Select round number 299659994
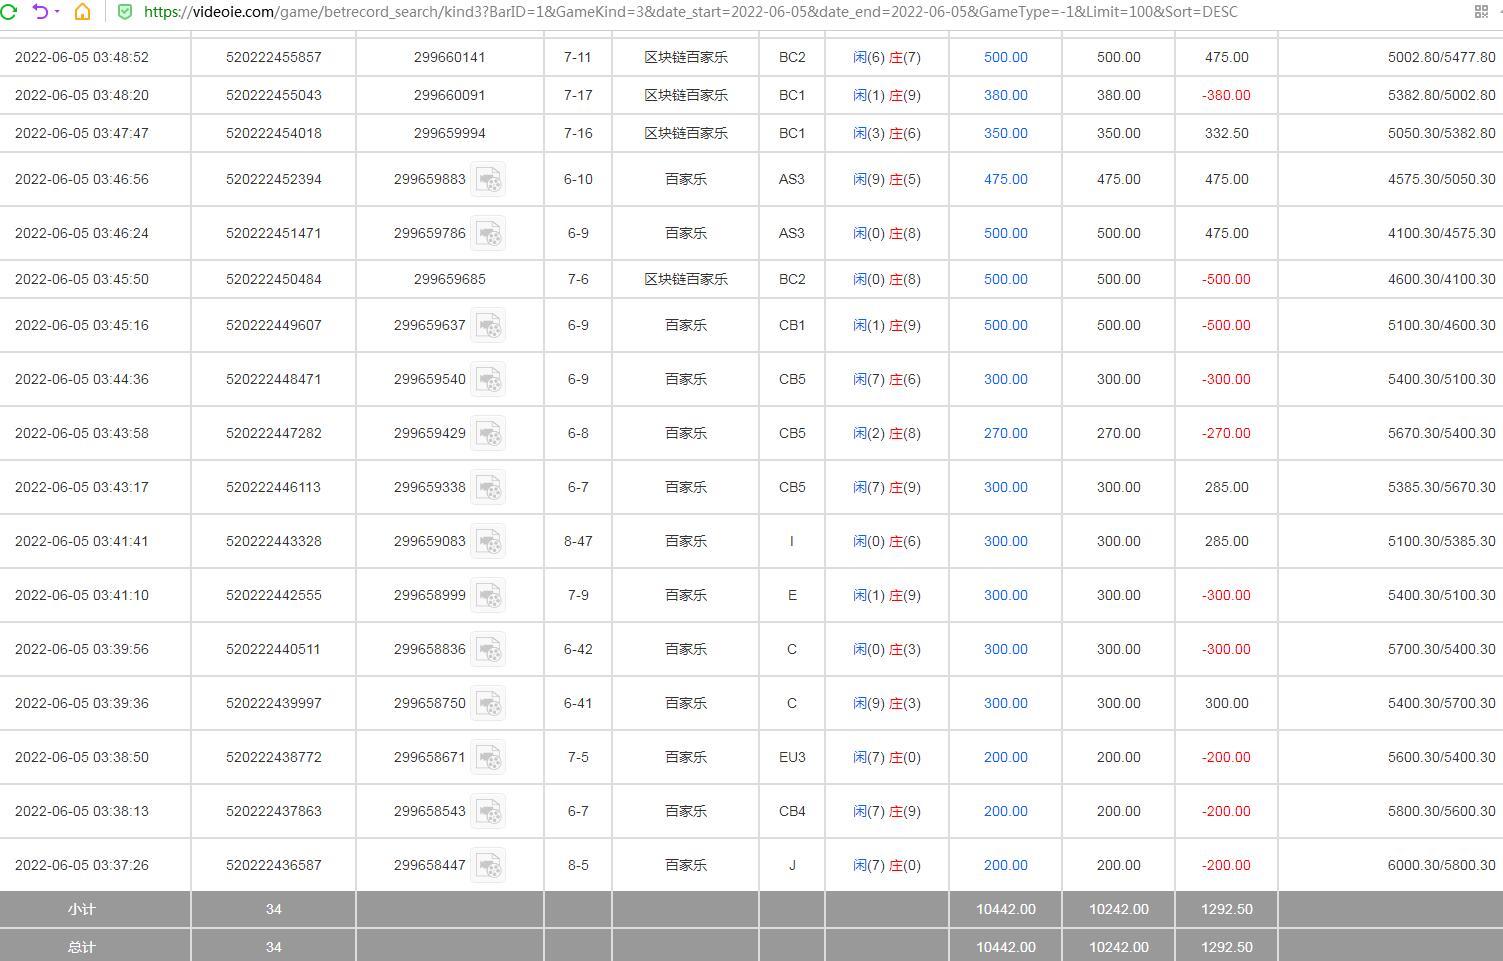 coord(450,133)
